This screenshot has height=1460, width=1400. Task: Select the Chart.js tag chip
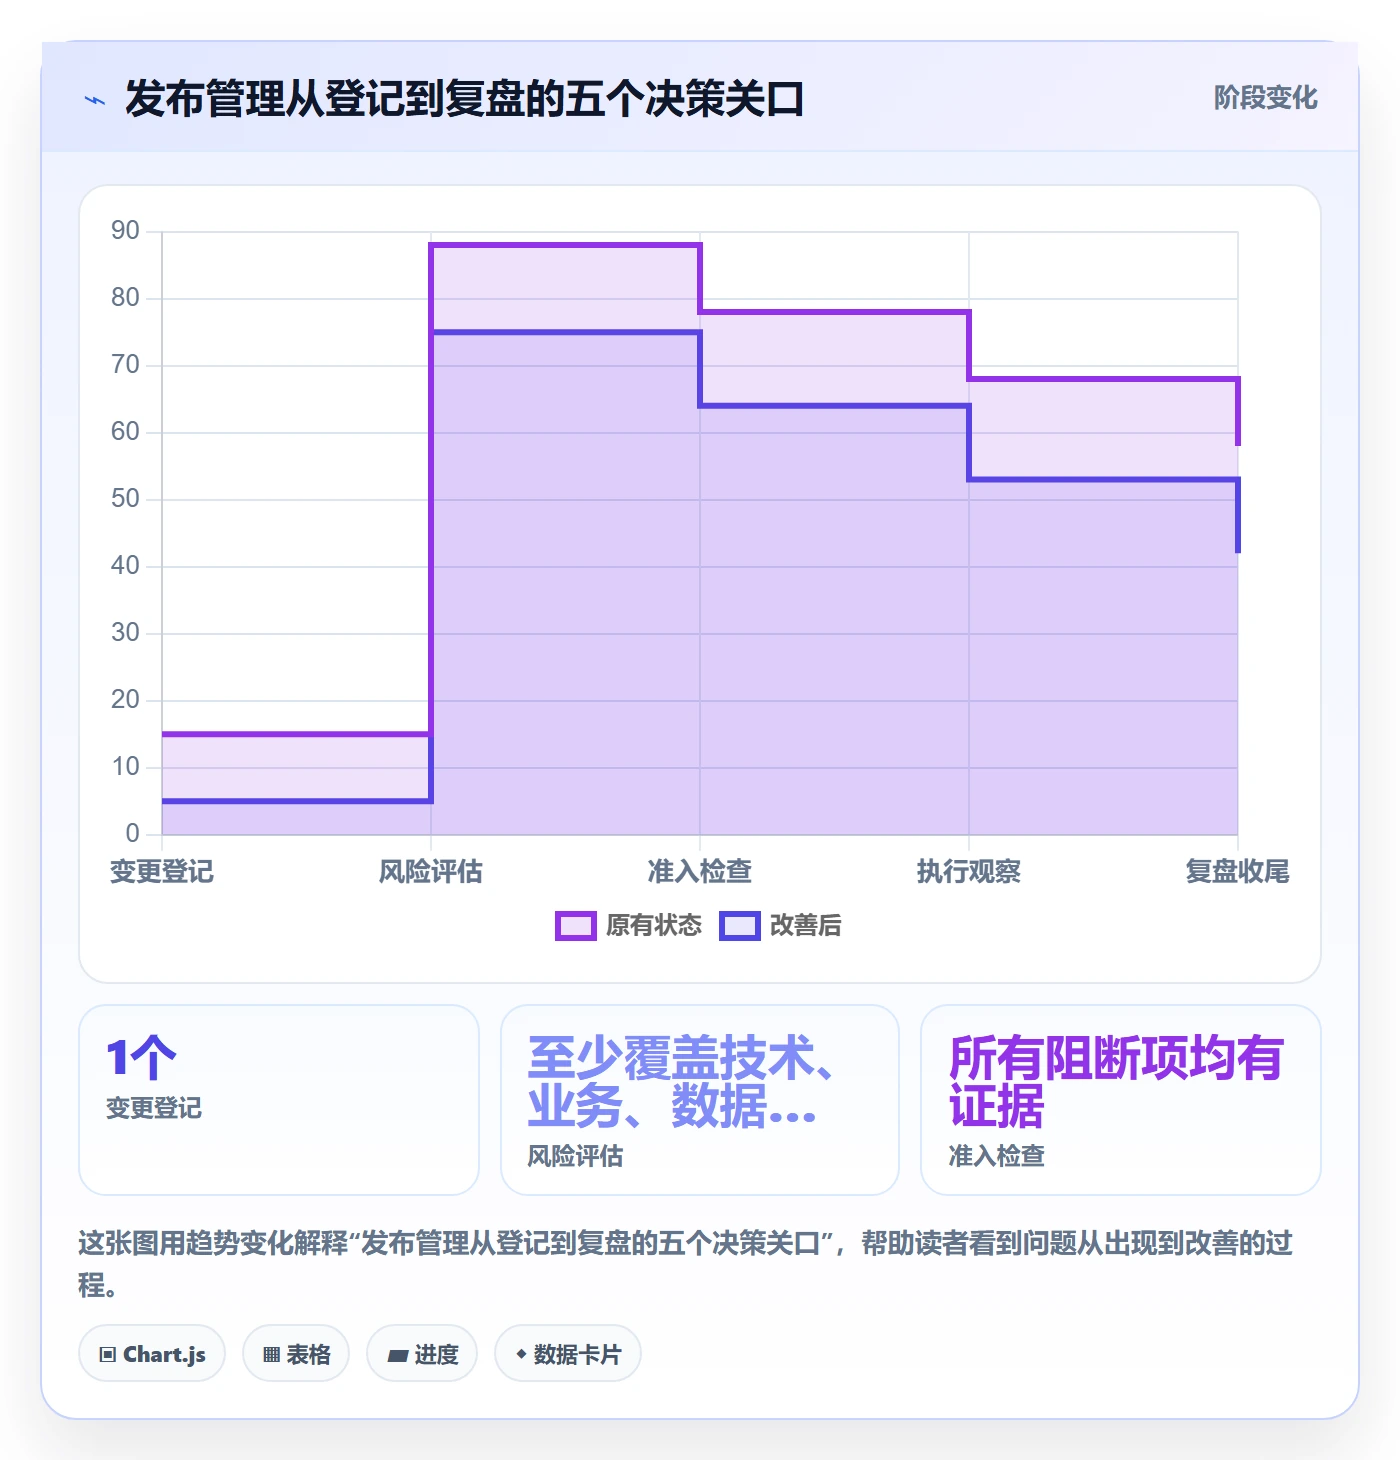[x=152, y=1354]
